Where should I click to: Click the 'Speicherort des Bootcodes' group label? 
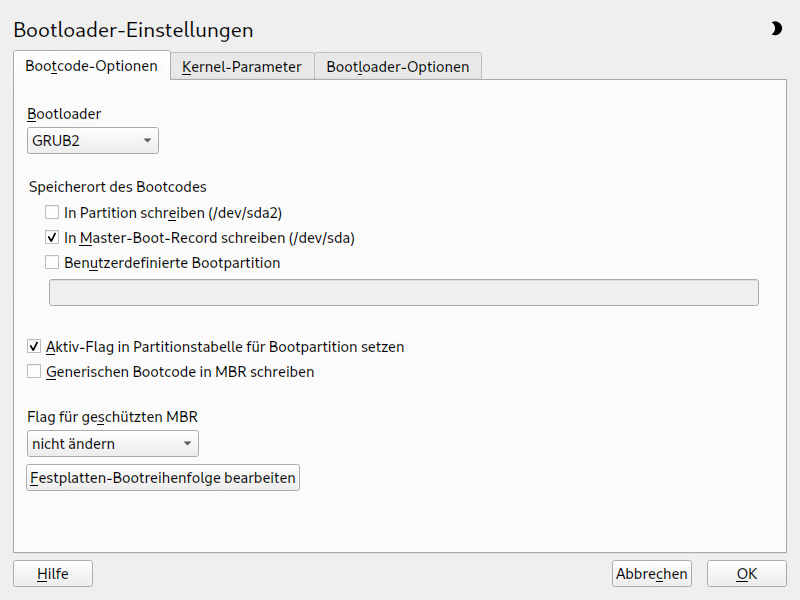point(118,186)
